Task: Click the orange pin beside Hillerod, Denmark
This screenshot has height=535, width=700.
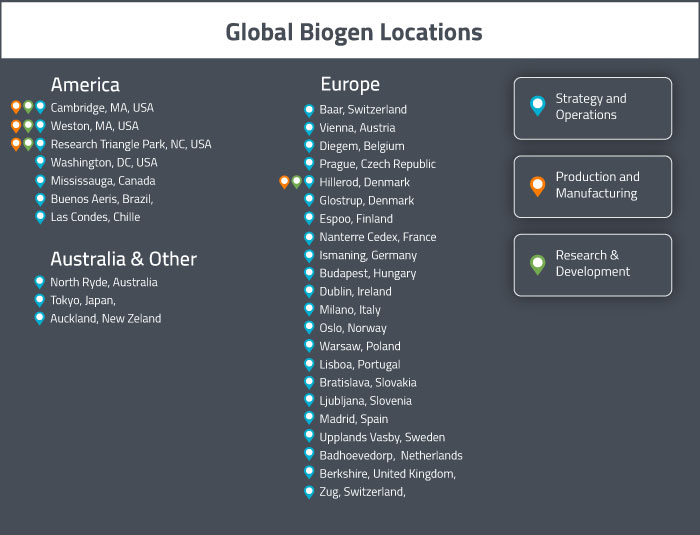Action: pos(284,182)
